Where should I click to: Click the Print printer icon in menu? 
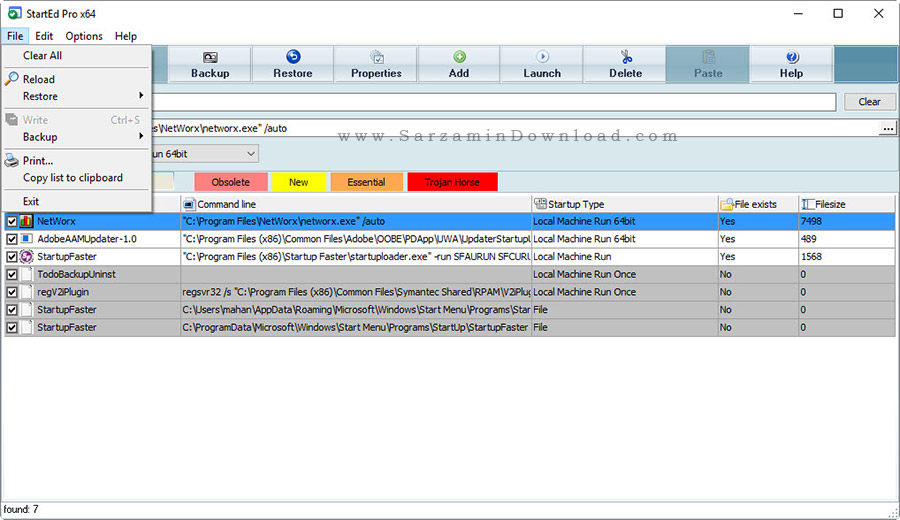[x=11, y=161]
